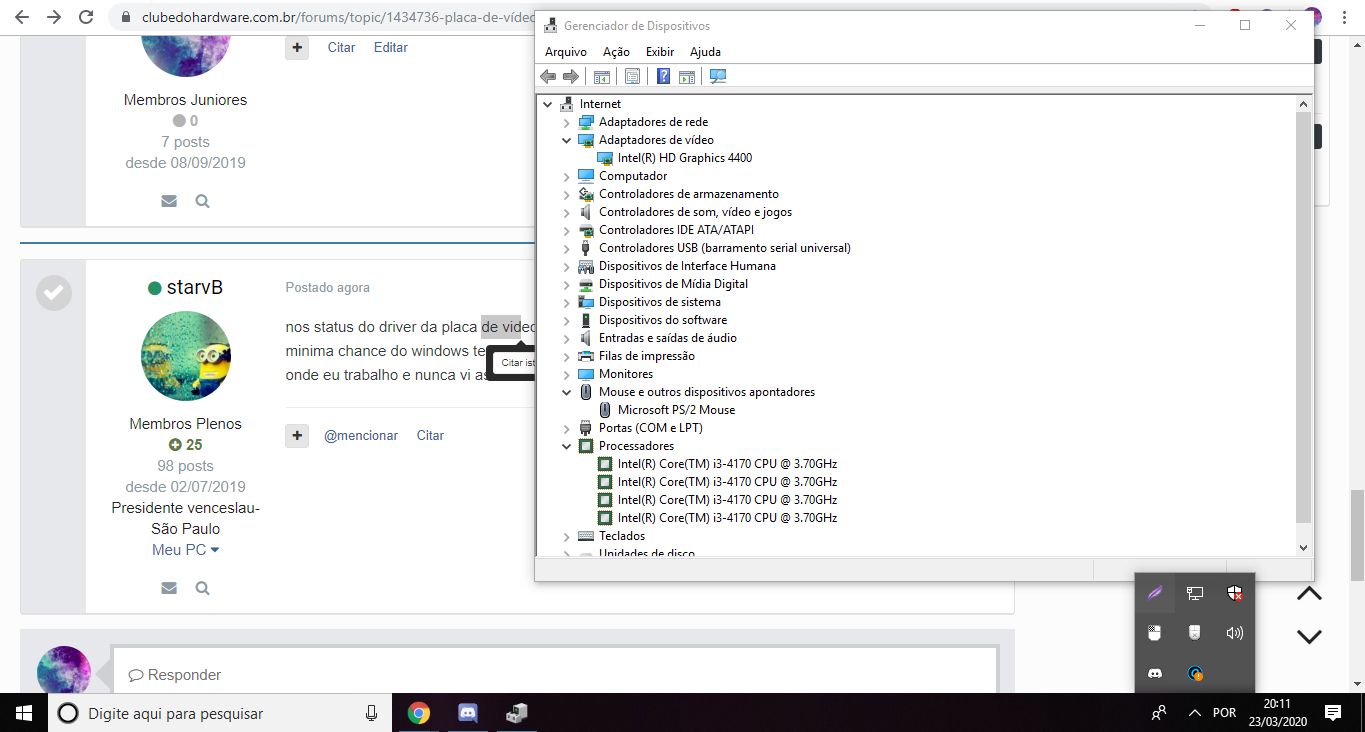1365x732 pixels.
Task: Open the Ação menu
Action: (616, 52)
